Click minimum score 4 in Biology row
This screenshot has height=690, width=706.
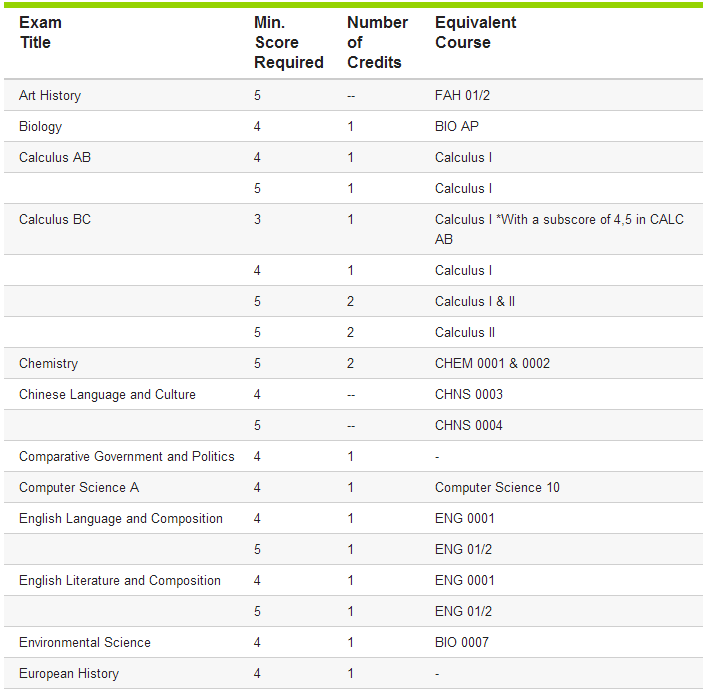point(257,127)
